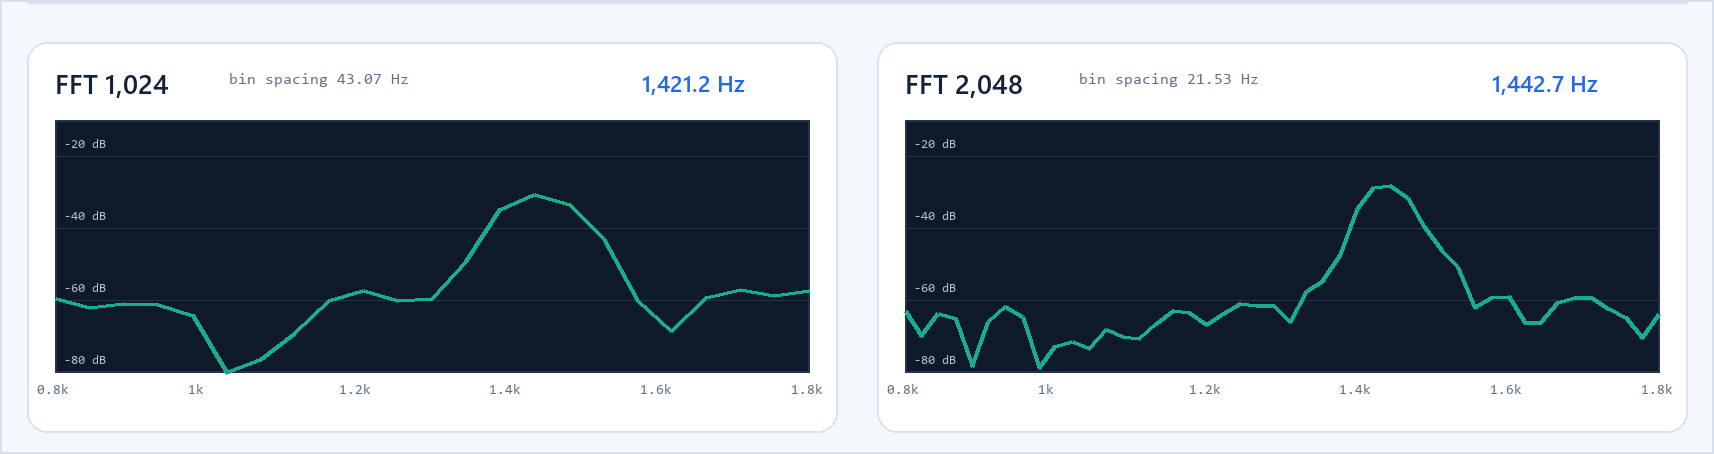Image resolution: width=1714 pixels, height=454 pixels.
Task: Click the FFT 2,048 panel title
Action: tap(964, 85)
